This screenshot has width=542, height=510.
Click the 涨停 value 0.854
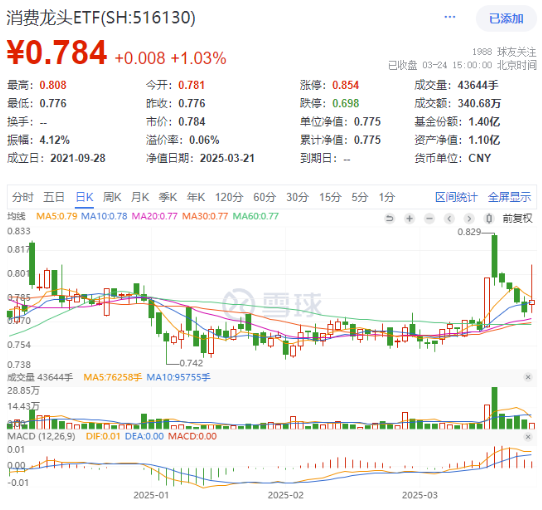click(345, 85)
